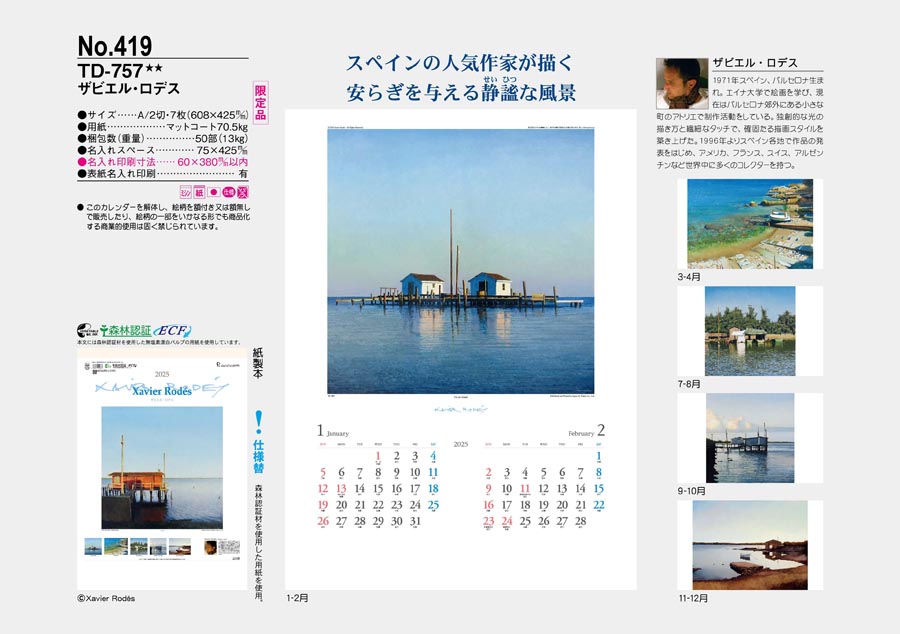Click the pink 限定品 limited edition badge
900x634 pixels.
click(x=261, y=103)
